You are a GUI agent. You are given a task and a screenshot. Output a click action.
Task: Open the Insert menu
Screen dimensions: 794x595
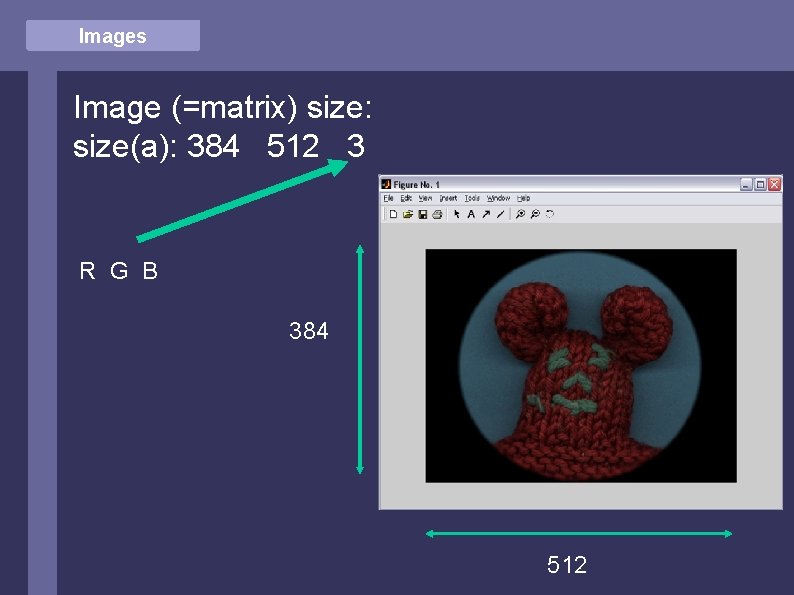point(448,198)
